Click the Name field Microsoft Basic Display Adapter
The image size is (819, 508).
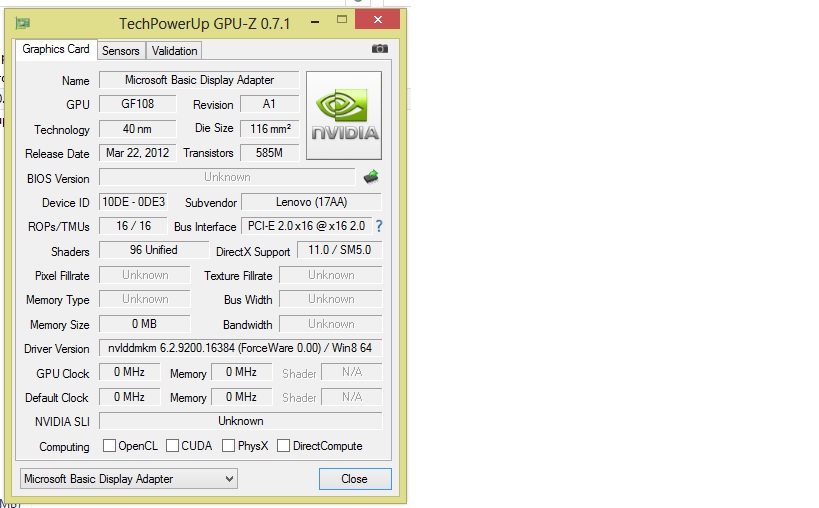(199, 80)
